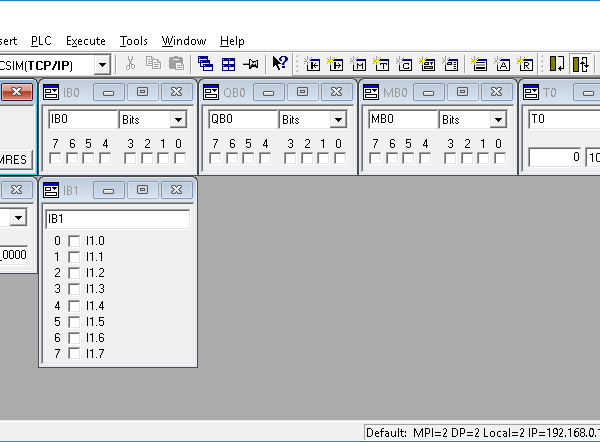The width and height of the screenshot is (600, 442).
Task: Insert a Generic variable subwindow
Action: point(427,64)
